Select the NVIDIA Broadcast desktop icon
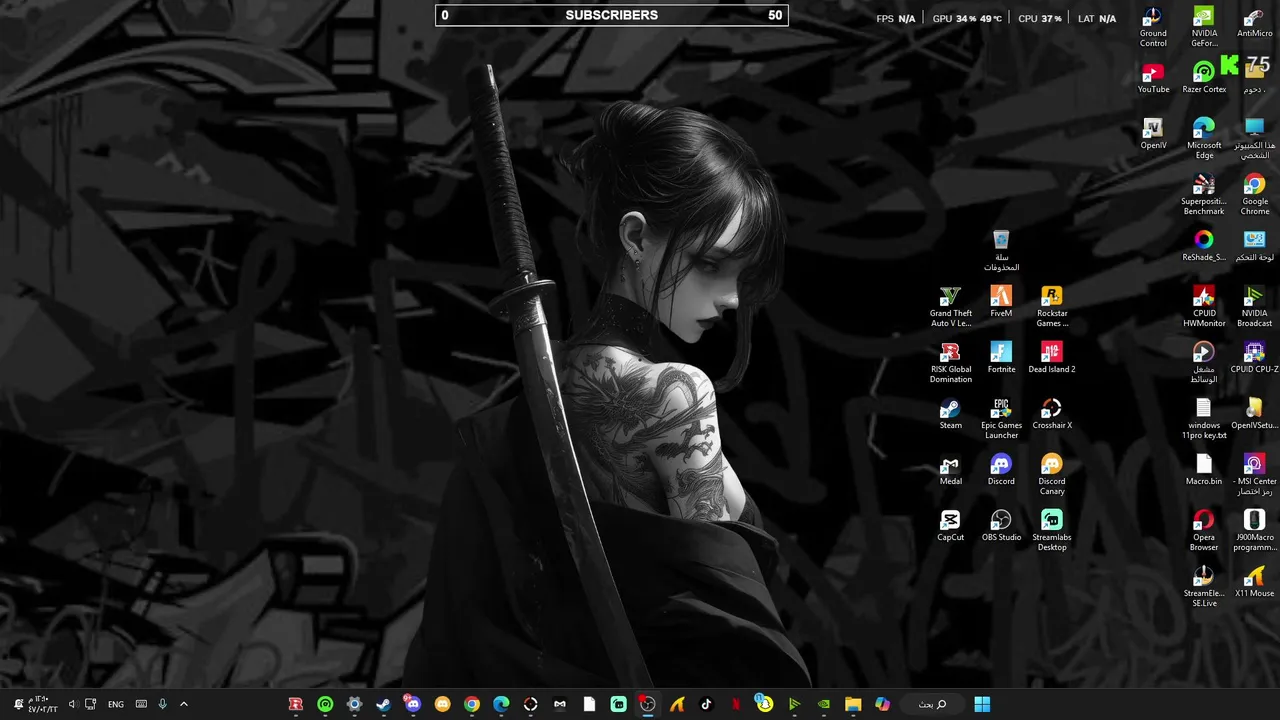This screenshot has width=1280, height=720. [x=1254, y=307]
